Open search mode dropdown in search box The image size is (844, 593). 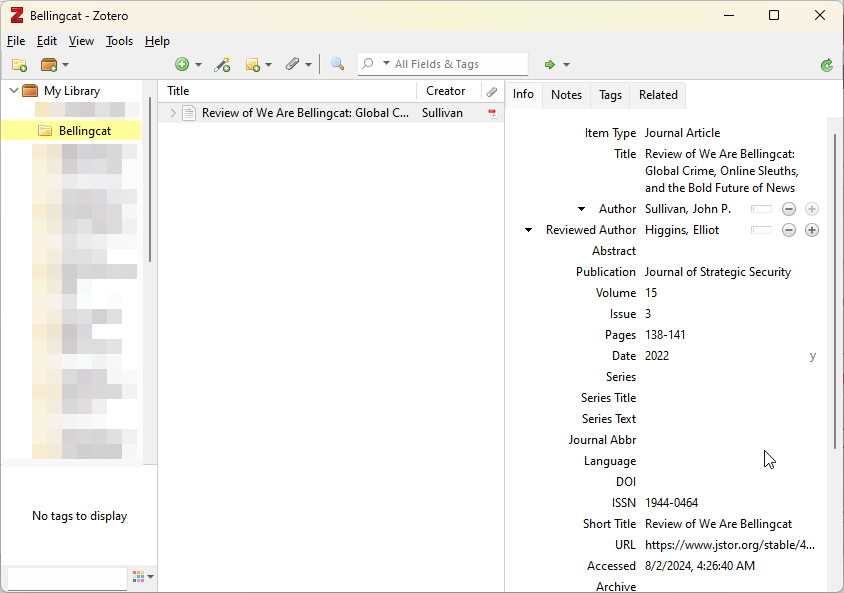tap(386, 63)
